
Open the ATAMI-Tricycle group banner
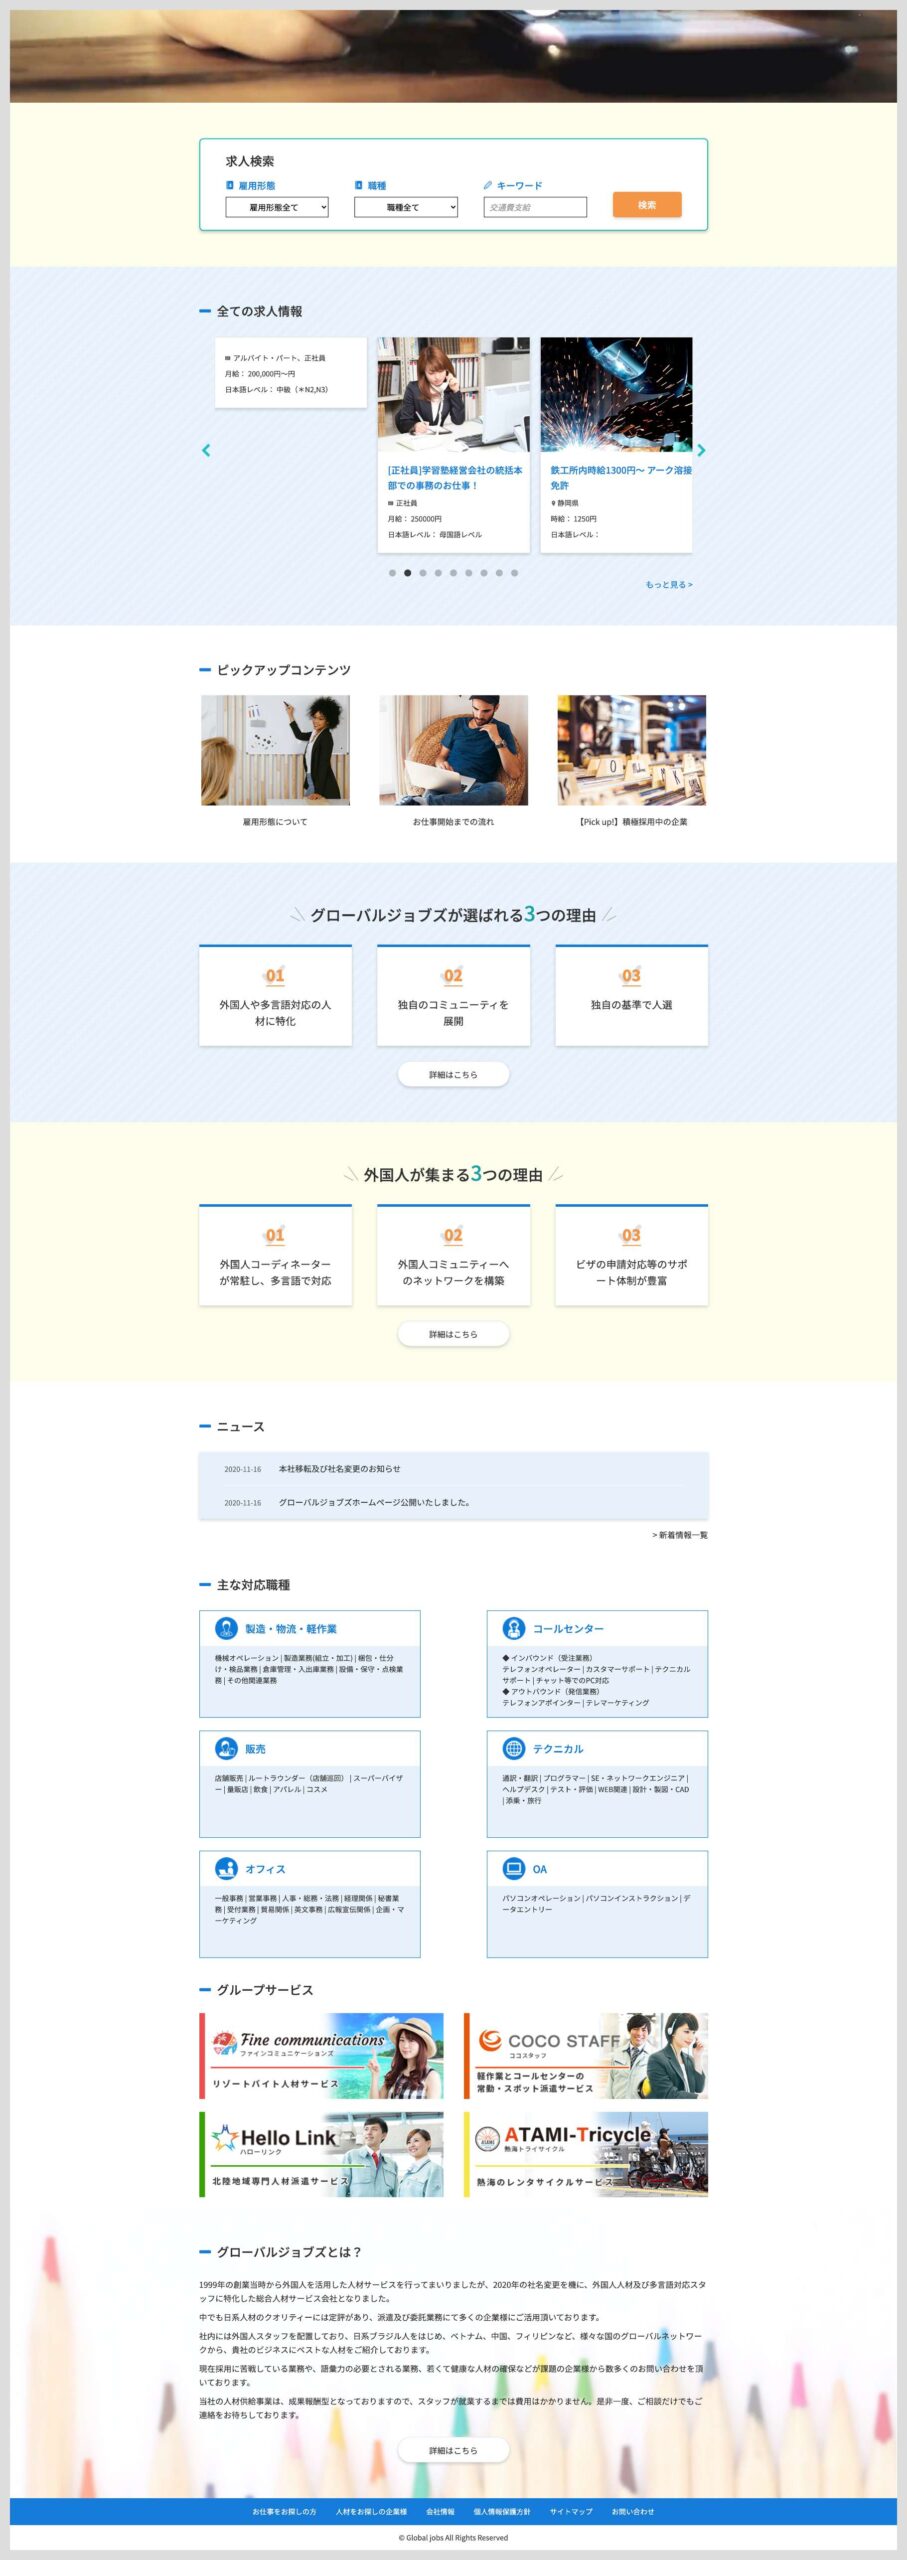(586, 2154)
